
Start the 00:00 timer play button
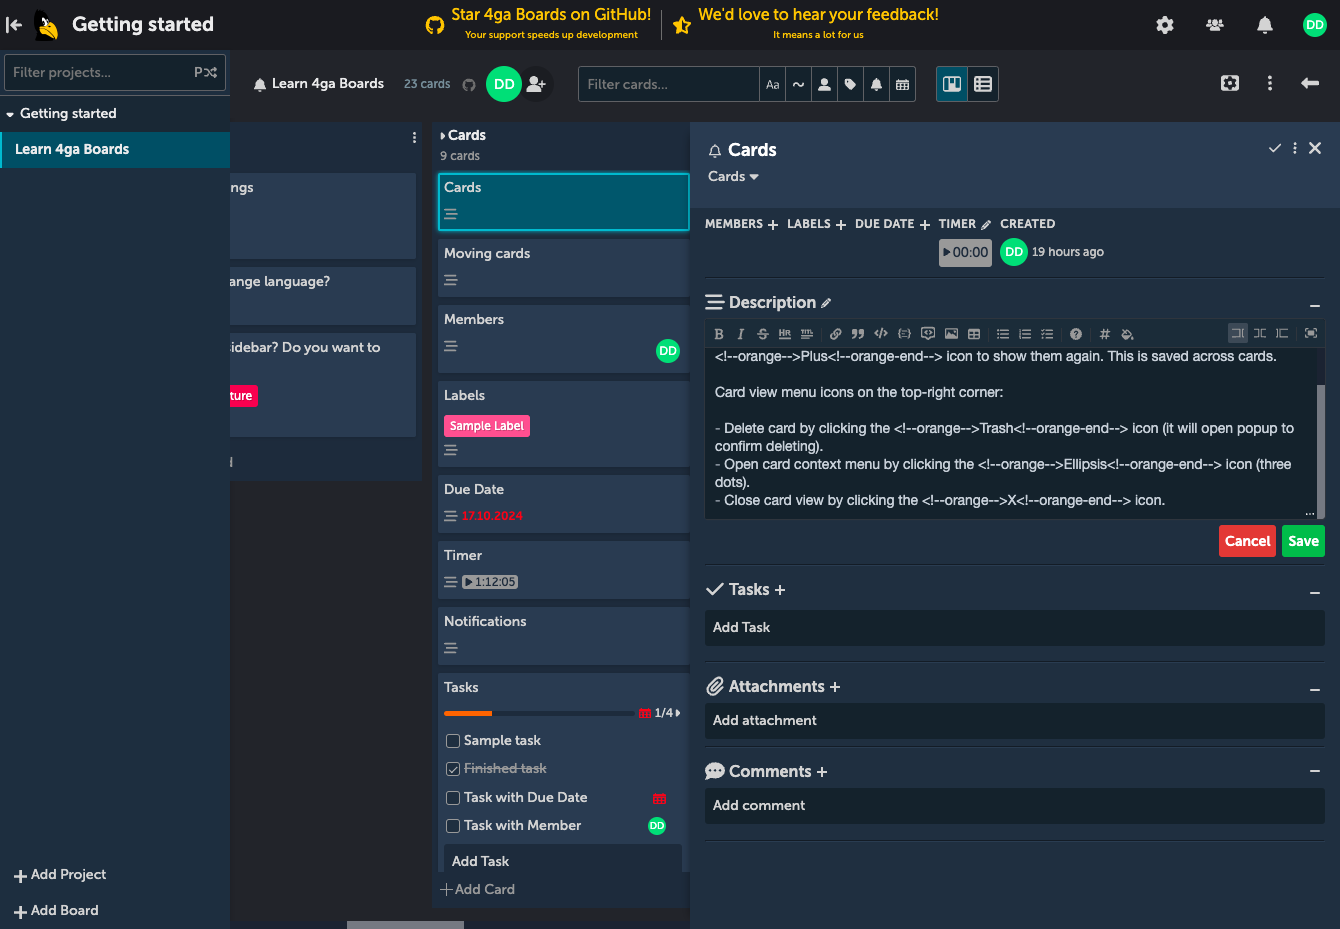pyautogui.click(x=965, y=252)
